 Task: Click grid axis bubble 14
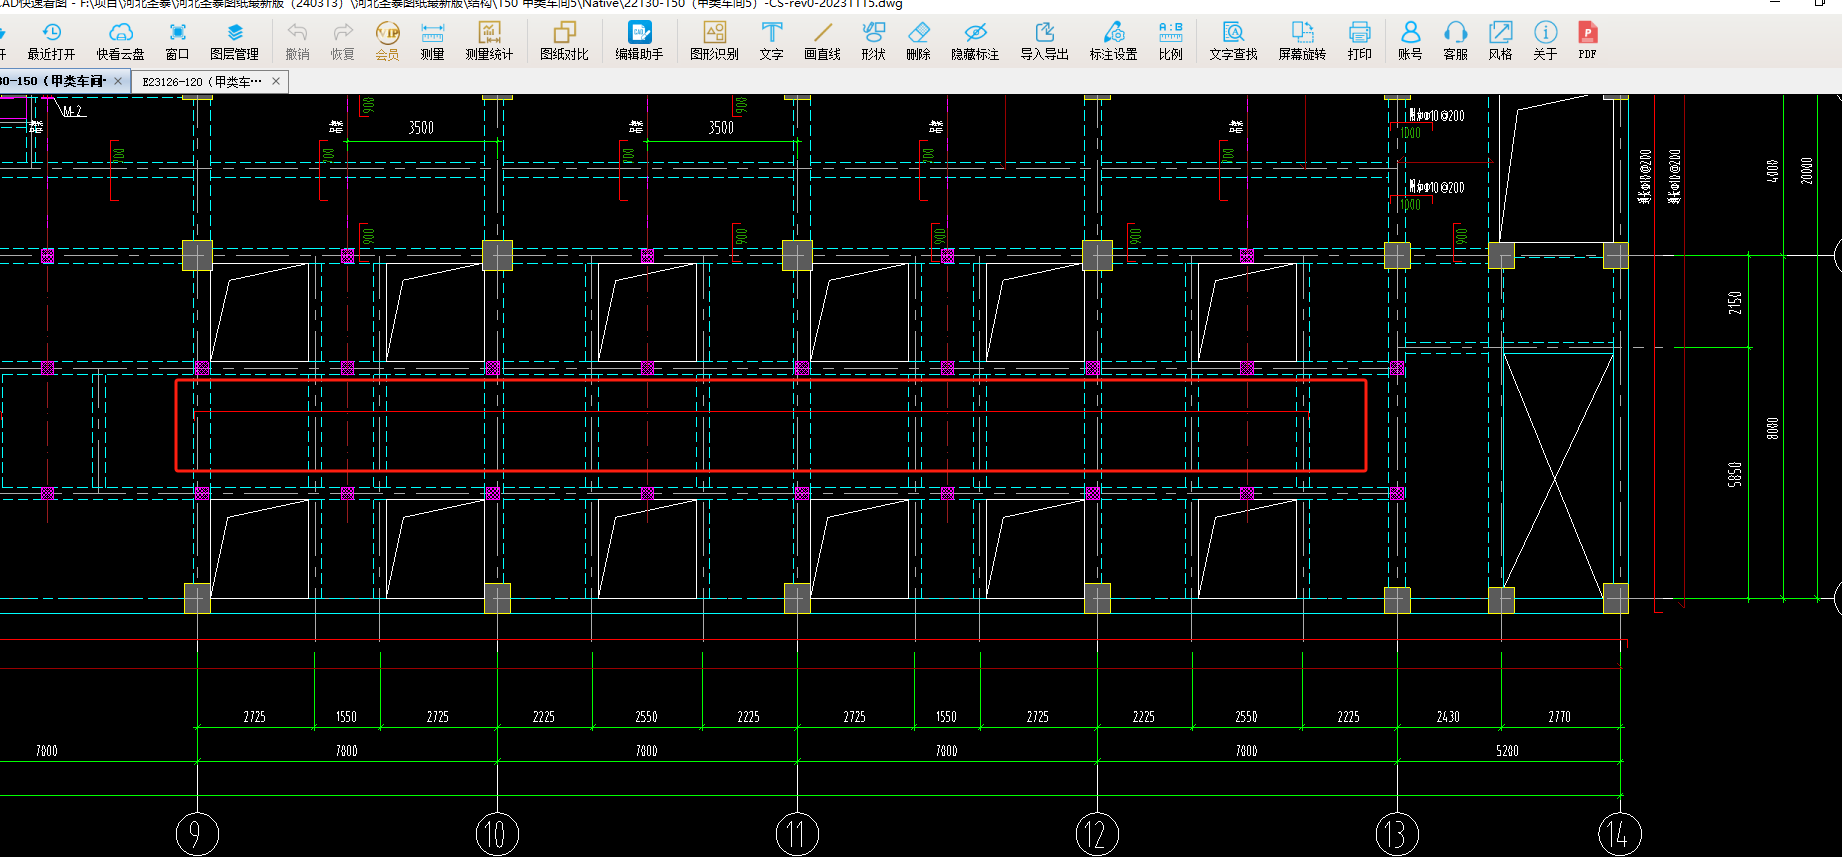coord(1619,833)
